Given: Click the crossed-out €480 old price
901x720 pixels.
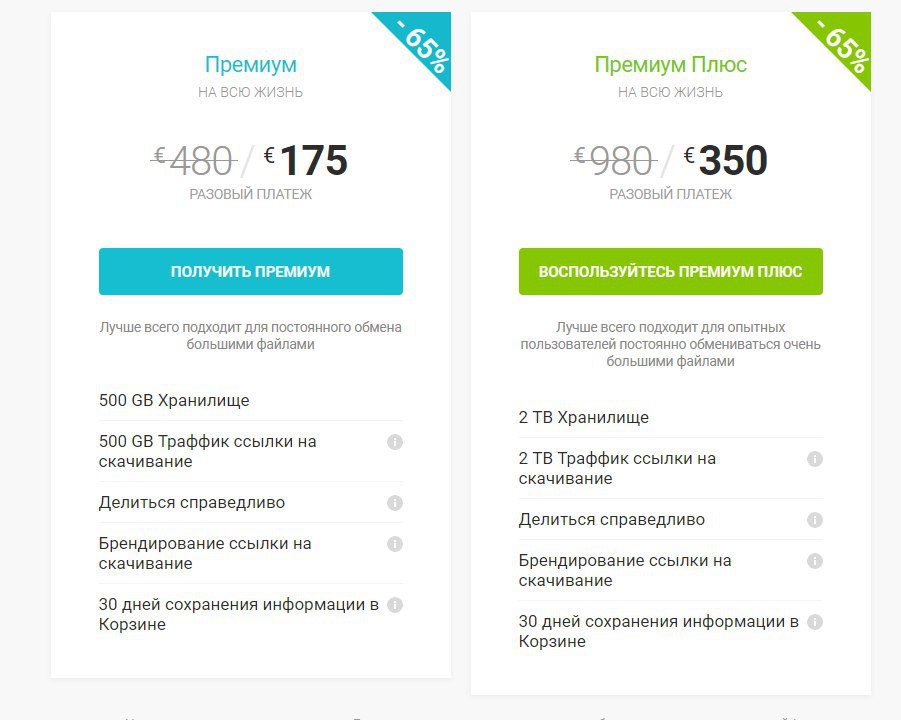Looking at the screenshot, I should coord(194,160).
